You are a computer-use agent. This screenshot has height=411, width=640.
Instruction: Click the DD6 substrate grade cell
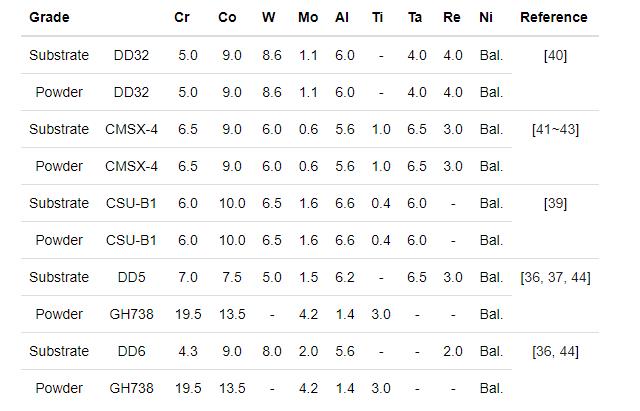(132, 351)
